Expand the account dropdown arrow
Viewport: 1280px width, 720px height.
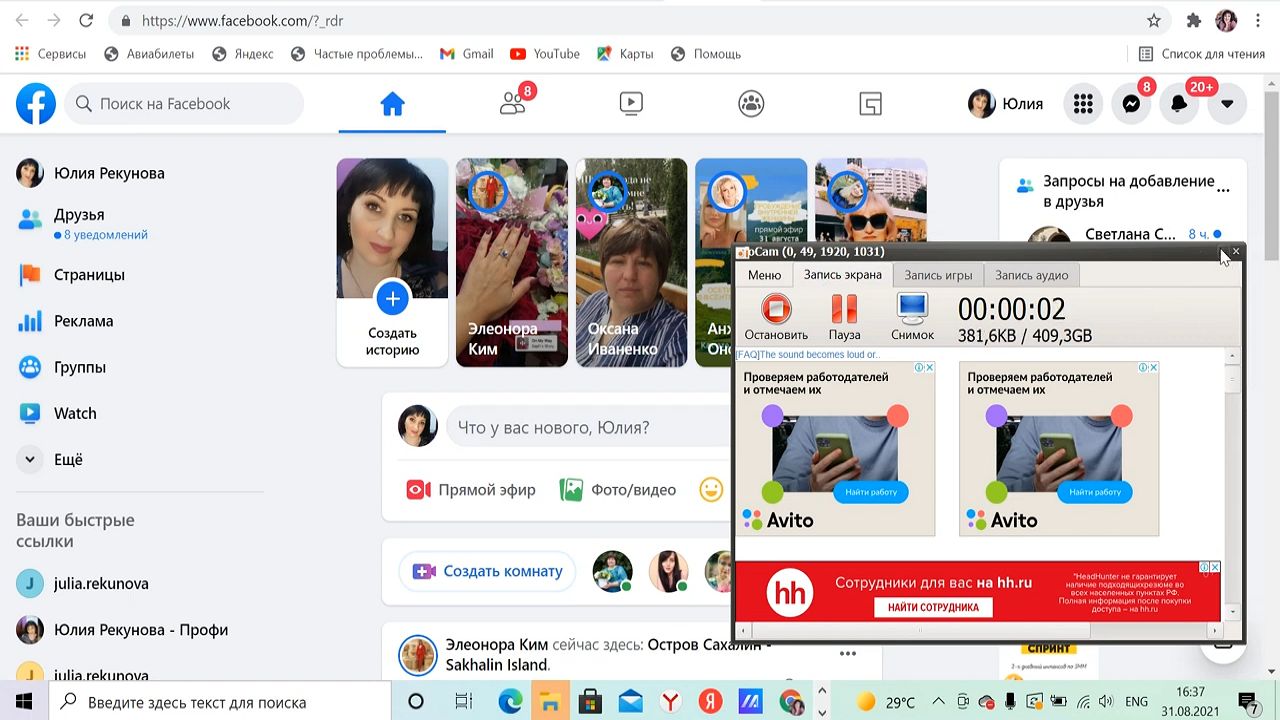coord(1227,104)
